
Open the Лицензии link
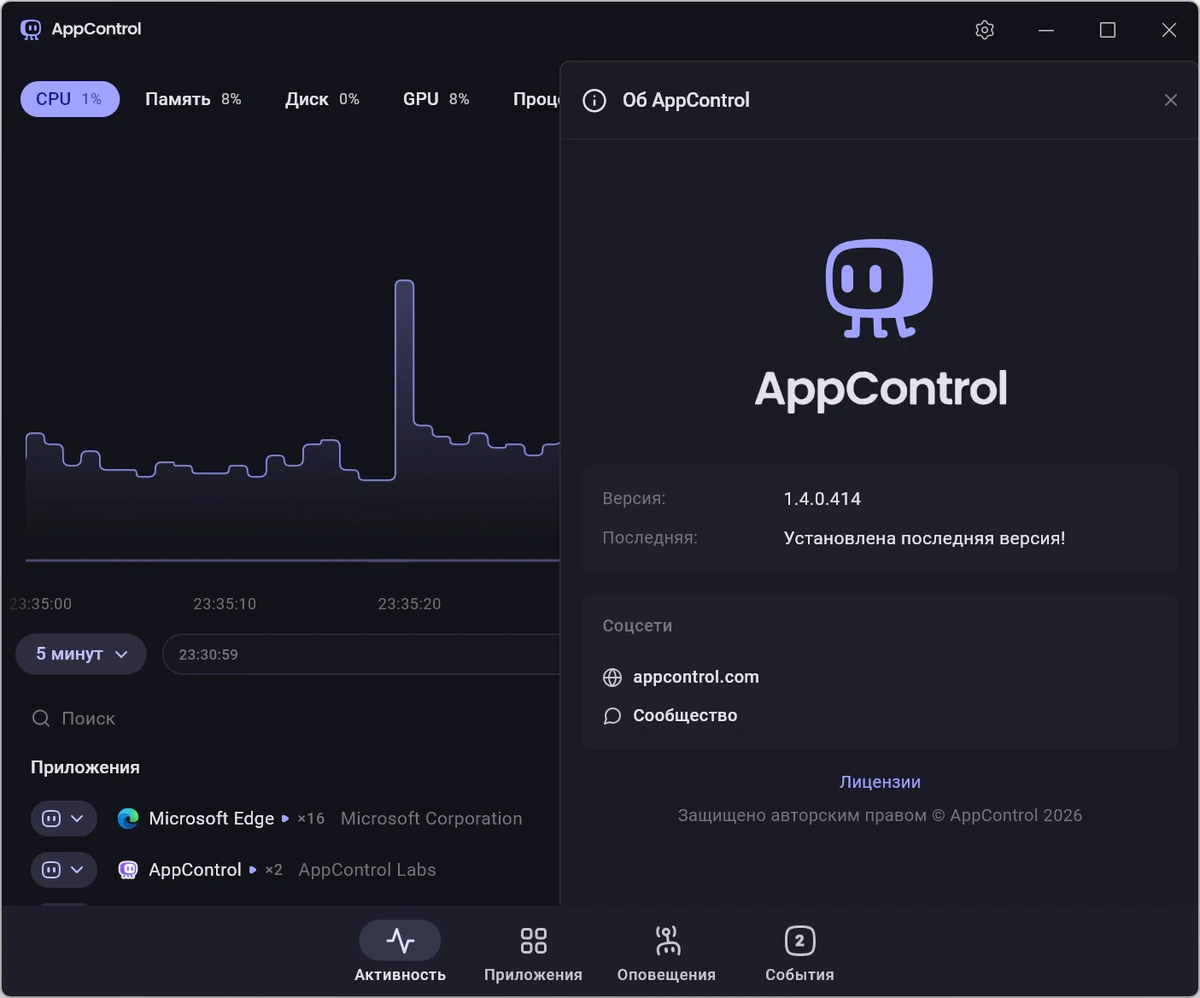pos(880,782)
